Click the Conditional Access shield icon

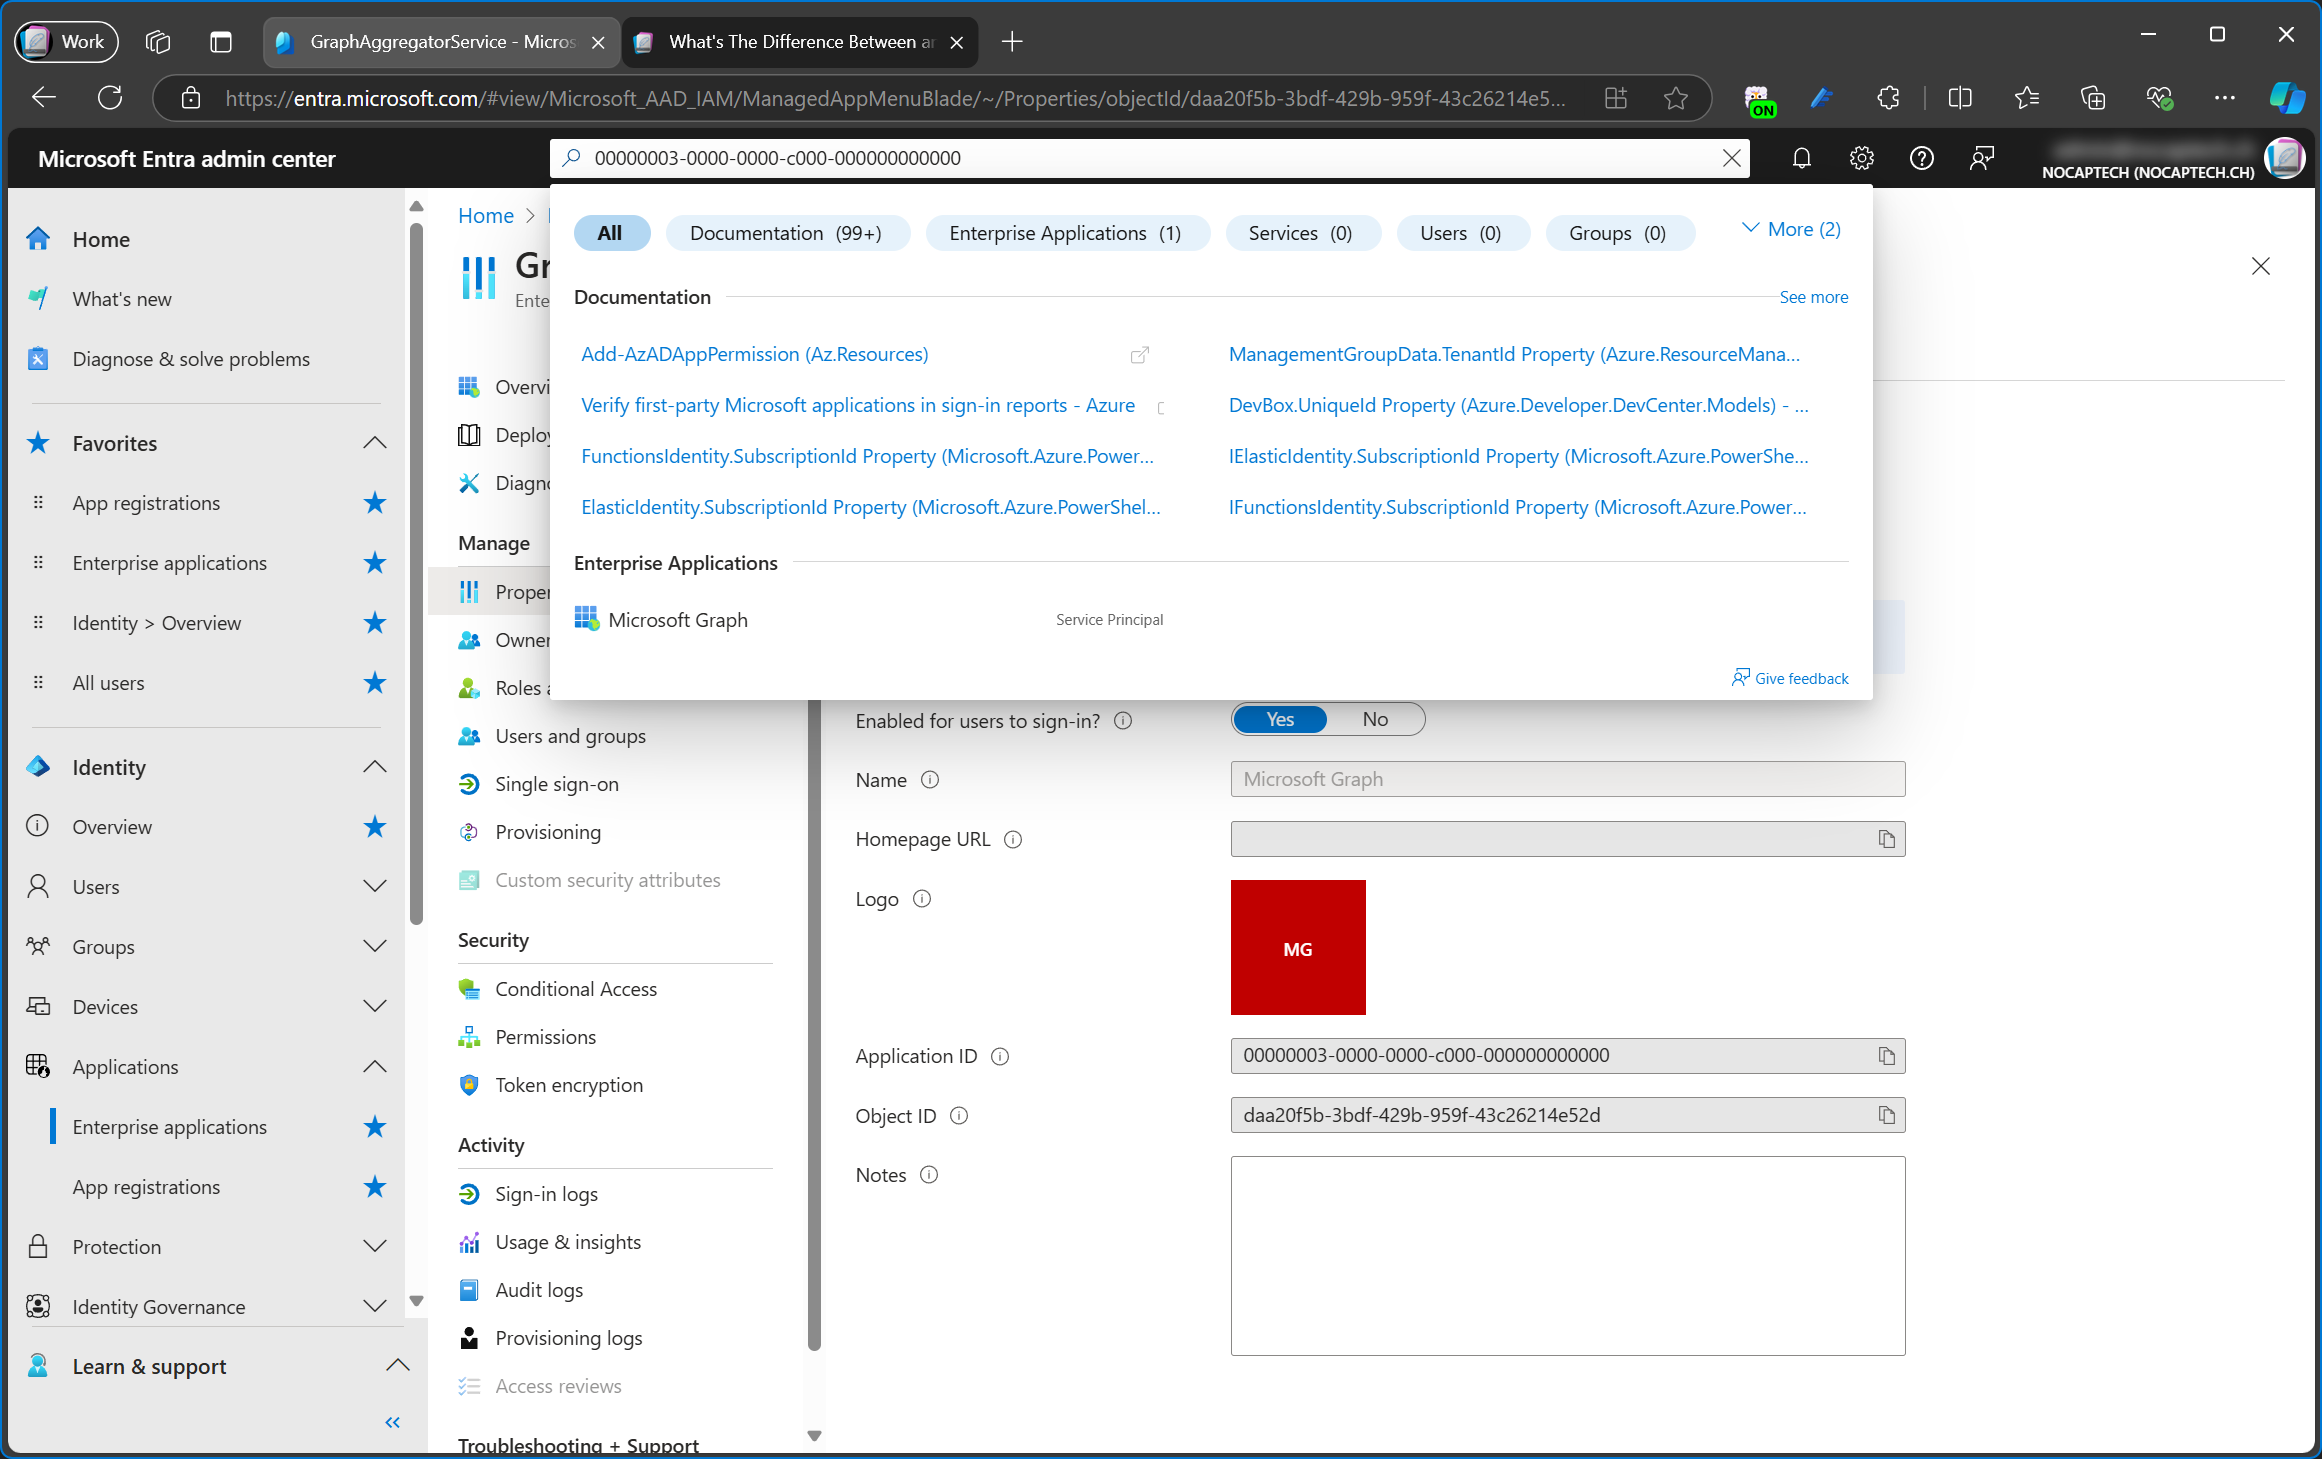point(469,987)
